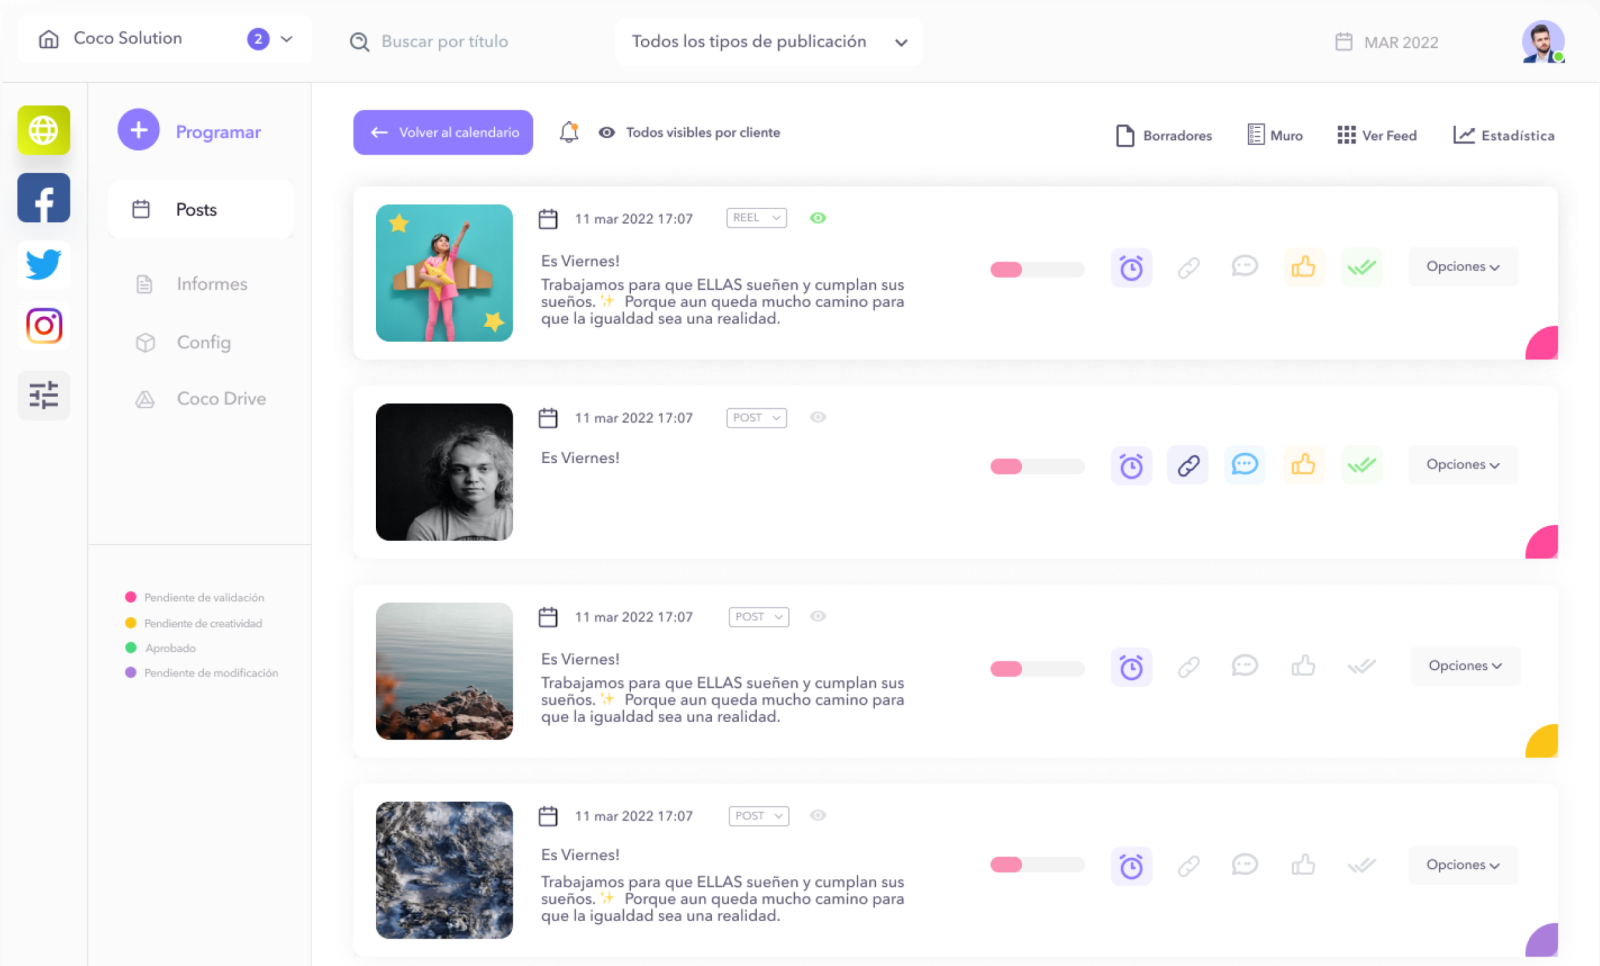Click the alarm clock icon on first post
Viewport: 1600px width, 966px height.
(x=1131, y=268)
